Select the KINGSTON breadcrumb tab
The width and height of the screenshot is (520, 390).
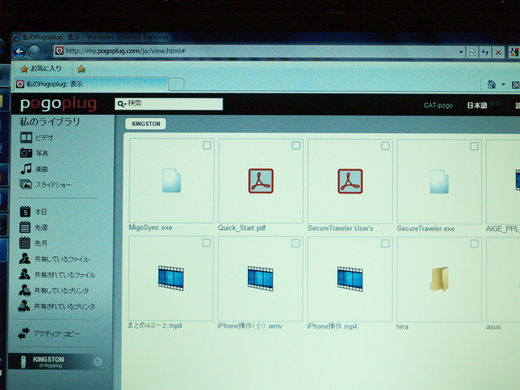146,124
